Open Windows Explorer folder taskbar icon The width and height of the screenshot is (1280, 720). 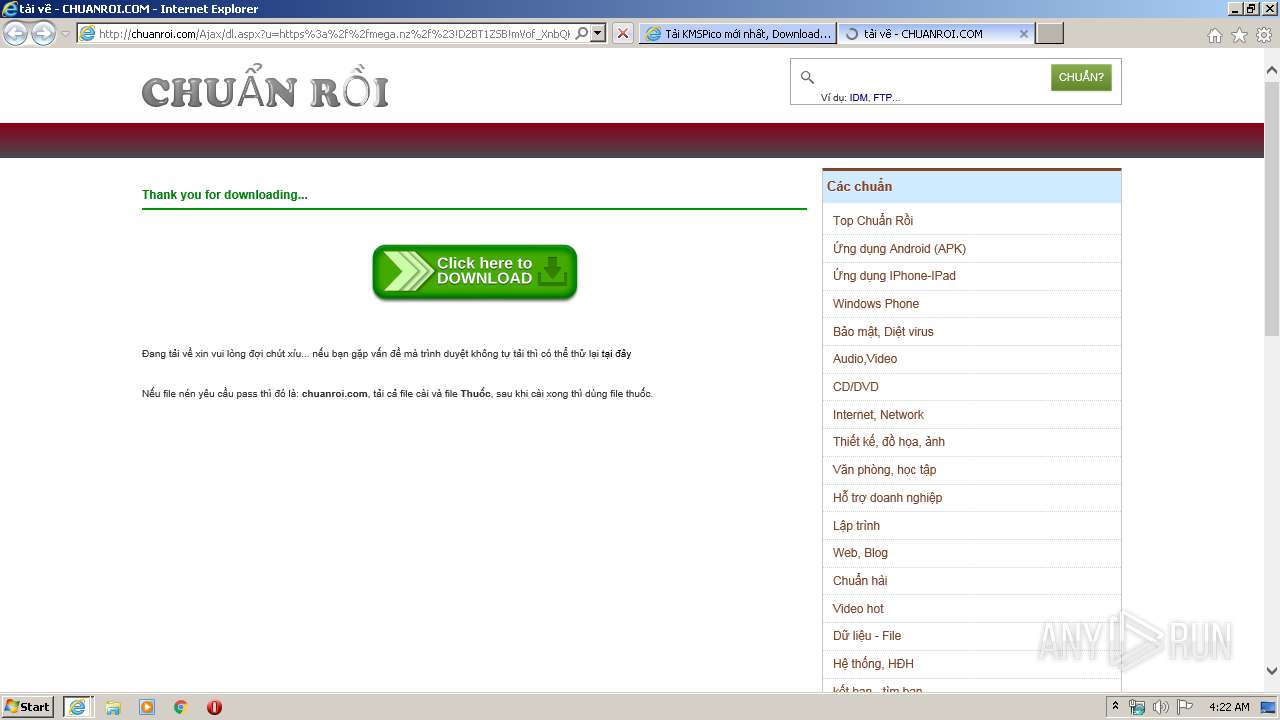tap(113, 707)
